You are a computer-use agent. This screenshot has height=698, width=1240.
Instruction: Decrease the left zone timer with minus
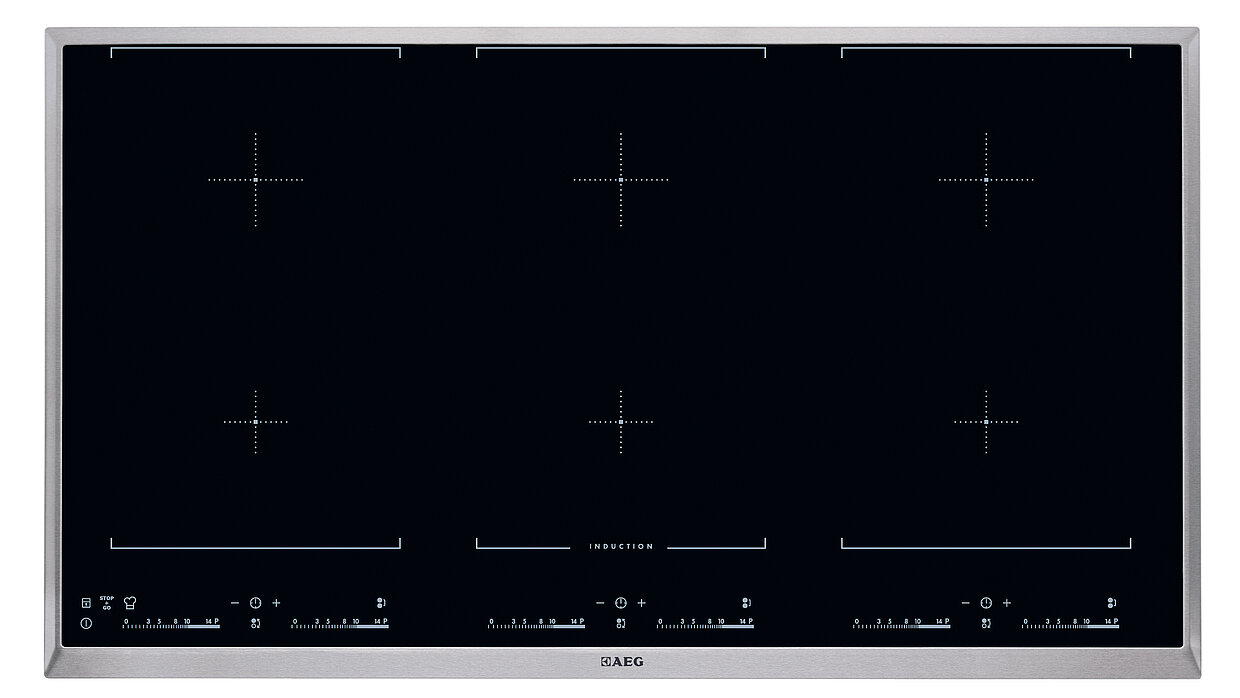click(x=235, y=603)
